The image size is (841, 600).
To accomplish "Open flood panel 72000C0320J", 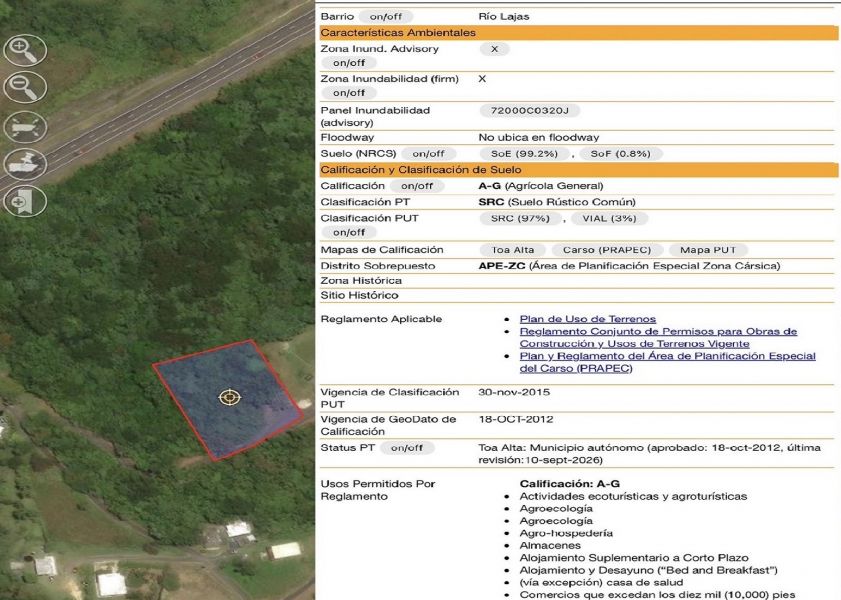I will (529, 111).
